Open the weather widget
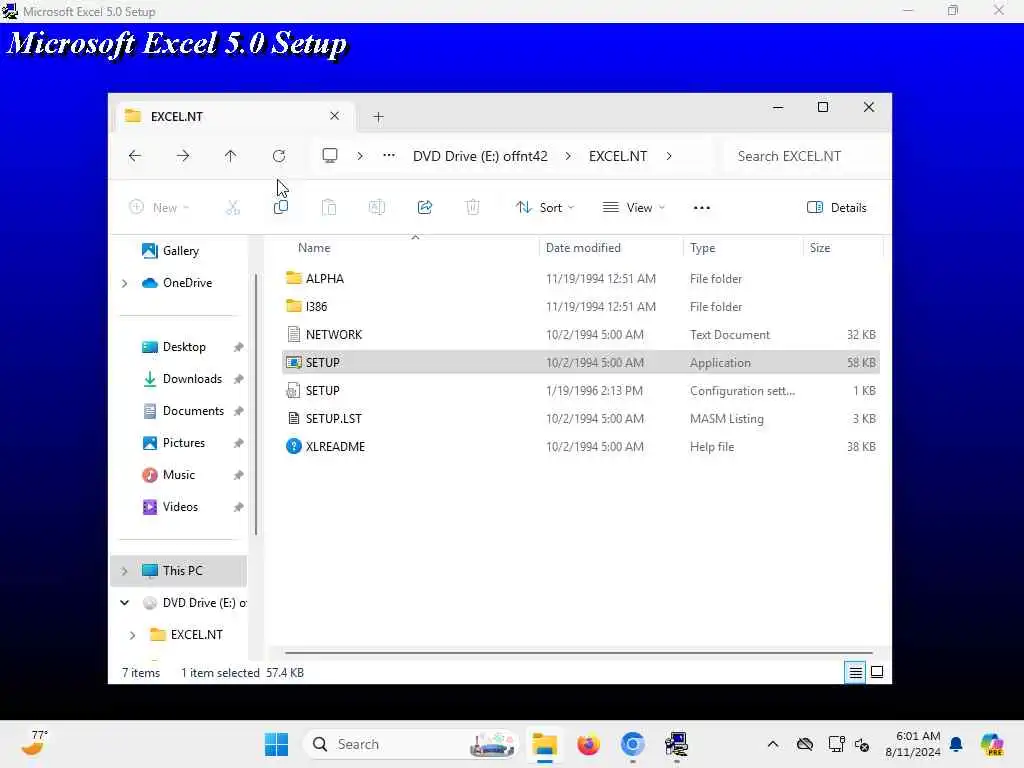 point(35,743)
